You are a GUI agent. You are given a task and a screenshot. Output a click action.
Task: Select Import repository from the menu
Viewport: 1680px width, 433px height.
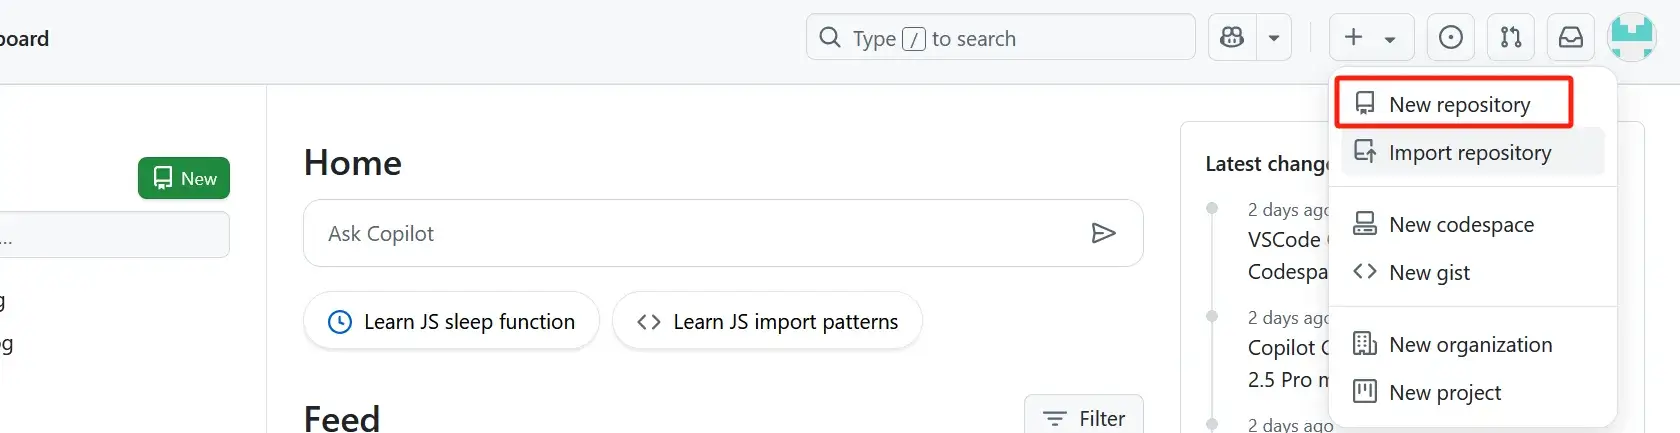pyautogui.click(x=1469, y=152)
